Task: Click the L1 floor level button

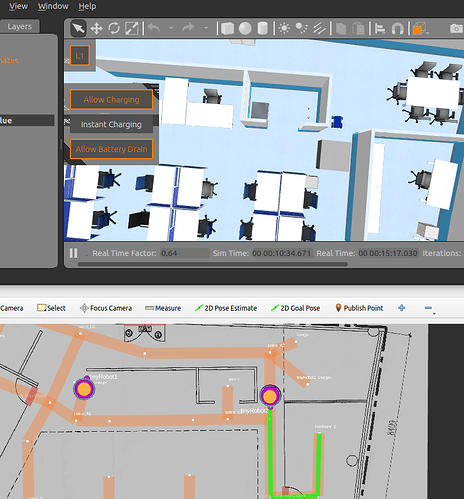Action: 80,55
